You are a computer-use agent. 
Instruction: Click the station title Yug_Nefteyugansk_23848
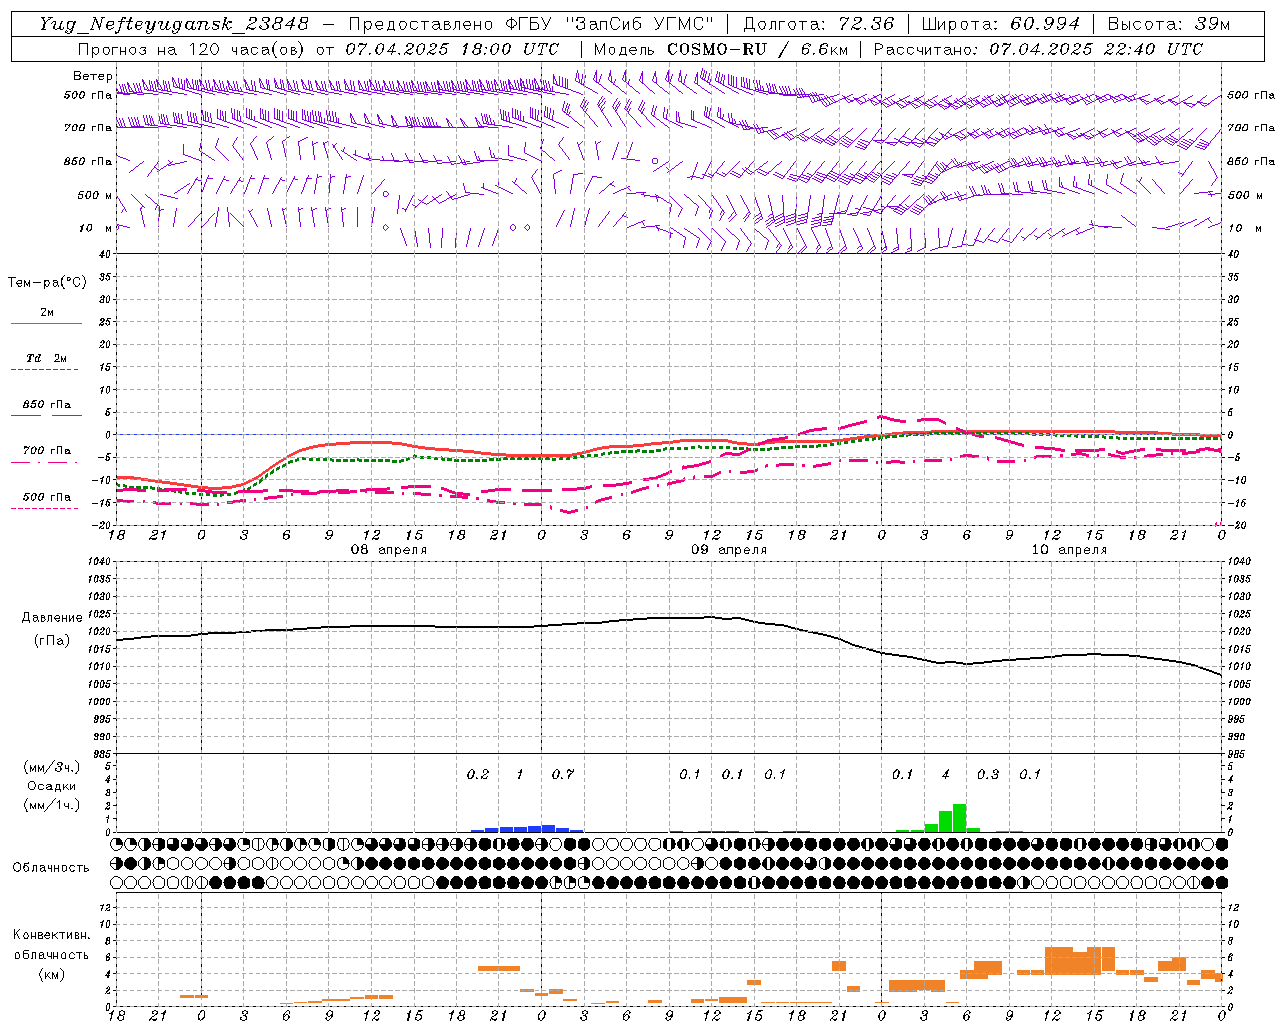click(174, 24)
